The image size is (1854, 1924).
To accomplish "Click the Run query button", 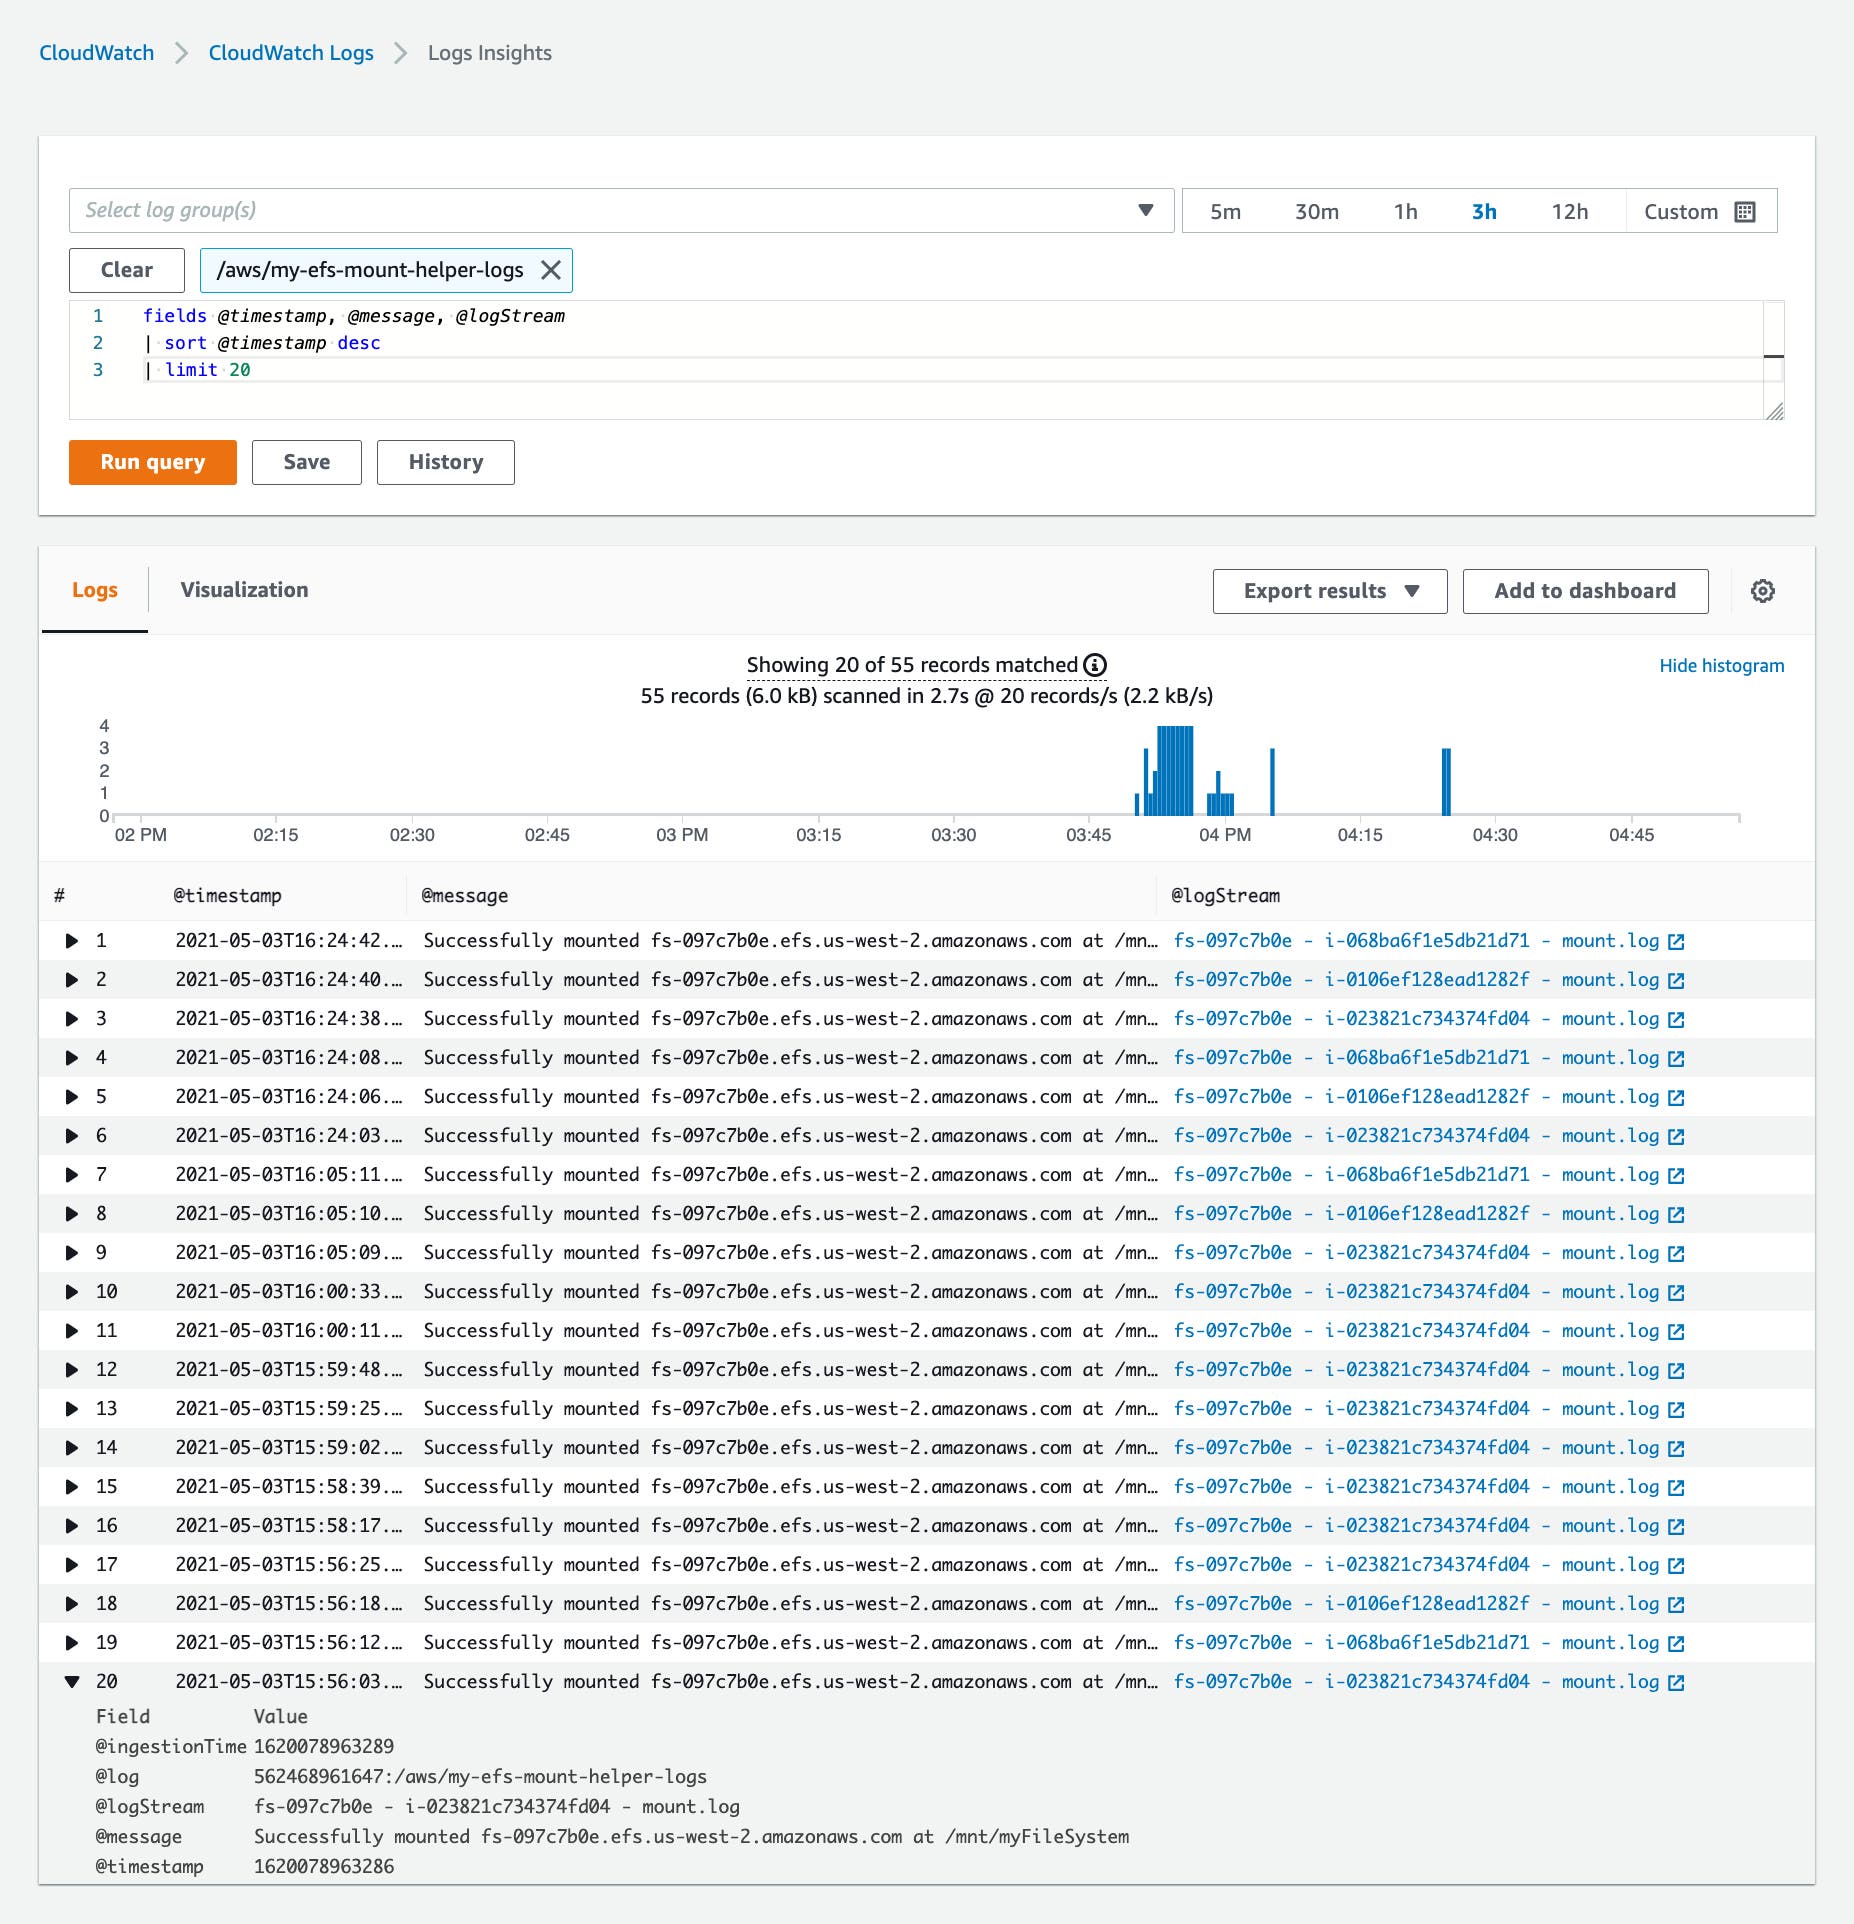I will click(x=151, y=462).
